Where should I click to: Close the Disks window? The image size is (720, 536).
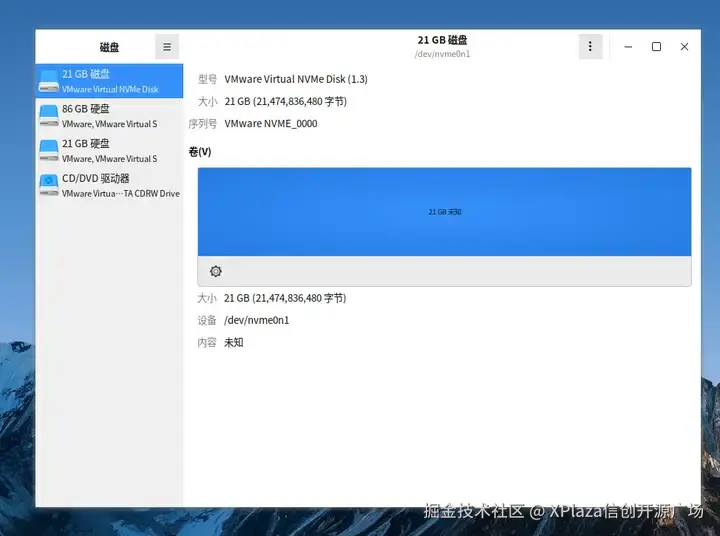(684, 46)
